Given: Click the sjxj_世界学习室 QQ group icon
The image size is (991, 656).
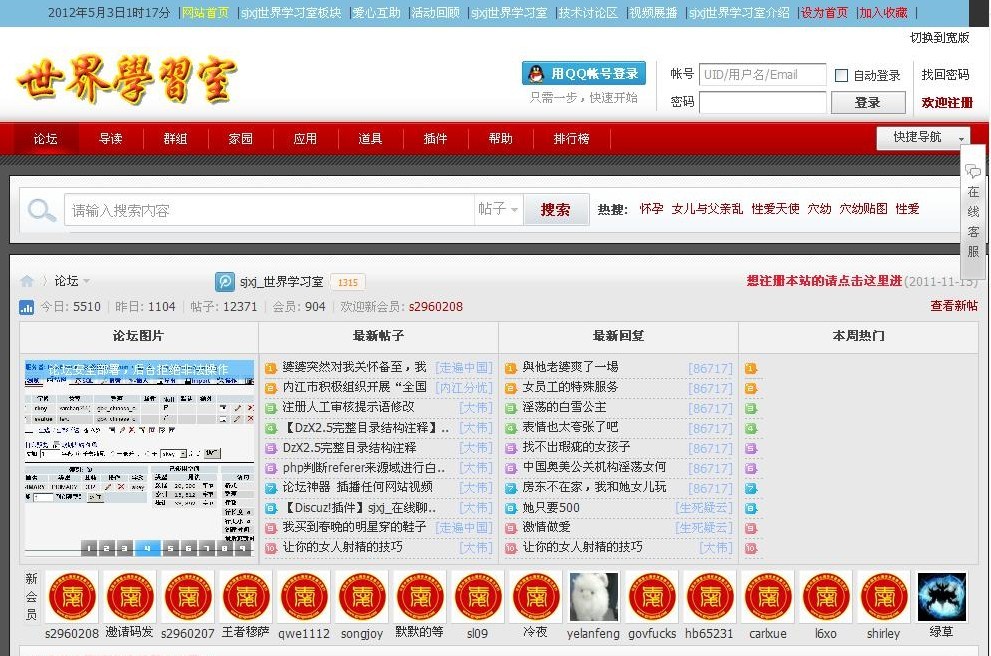Looking at the screenshot, I should pos(223,281).
